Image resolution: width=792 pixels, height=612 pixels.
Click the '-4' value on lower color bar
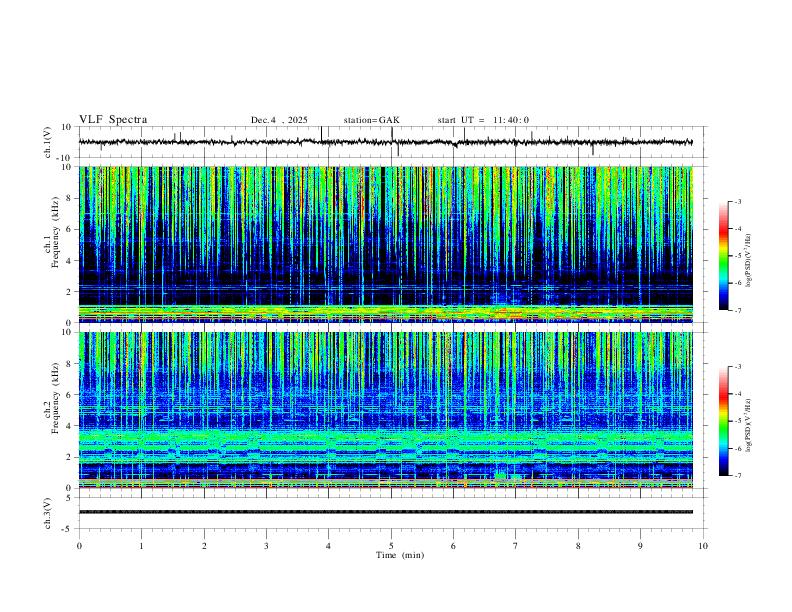(737, 394)
